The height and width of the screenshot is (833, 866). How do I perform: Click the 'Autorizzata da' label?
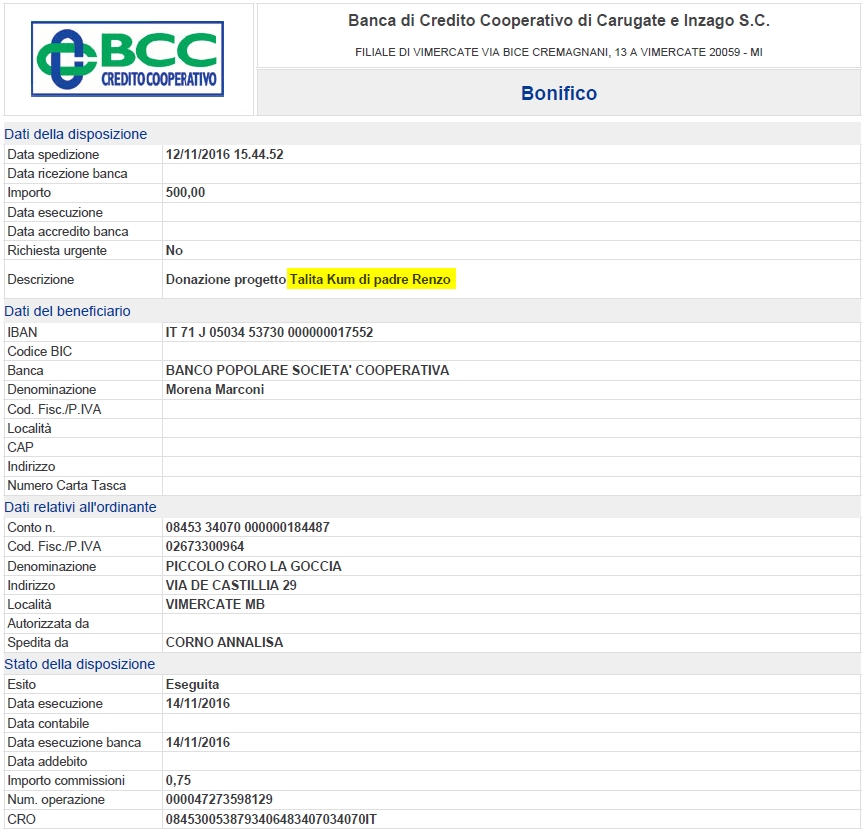click(48, 624)
